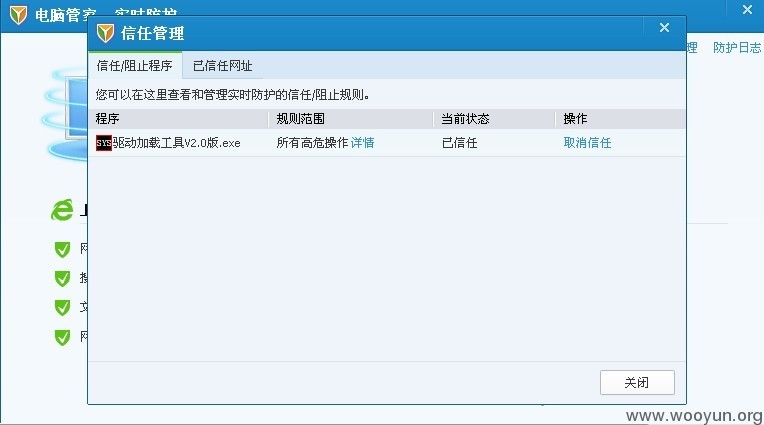Open 防护日志 in the main window

coord(737,48)
